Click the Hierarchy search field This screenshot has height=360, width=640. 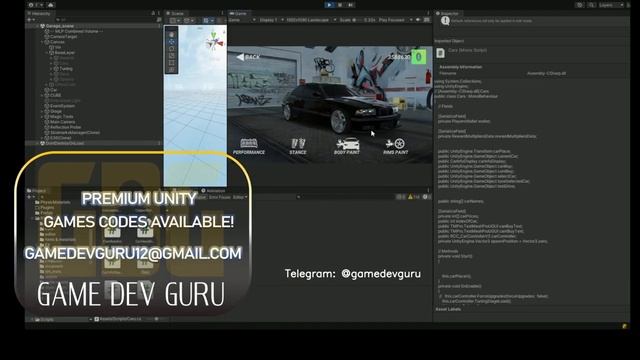point(106,20)
